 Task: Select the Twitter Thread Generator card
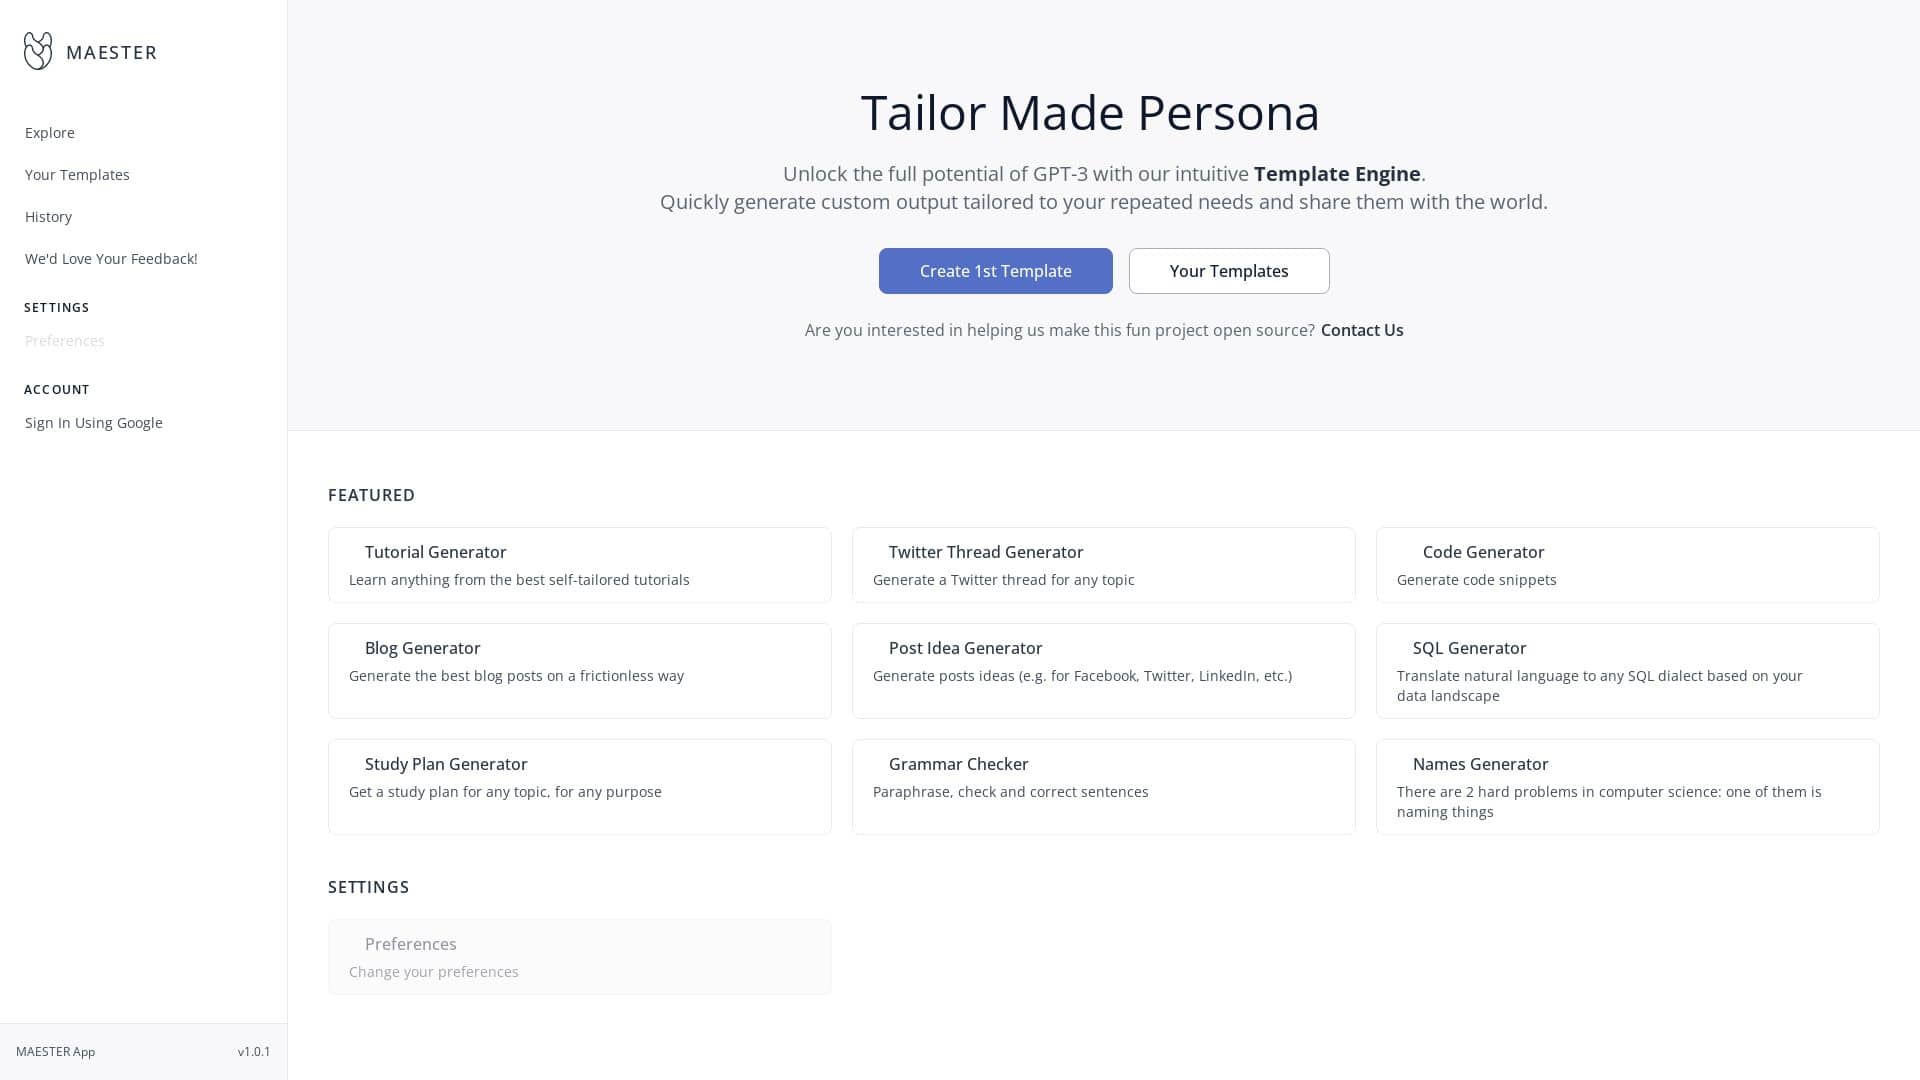[1103, 564]
